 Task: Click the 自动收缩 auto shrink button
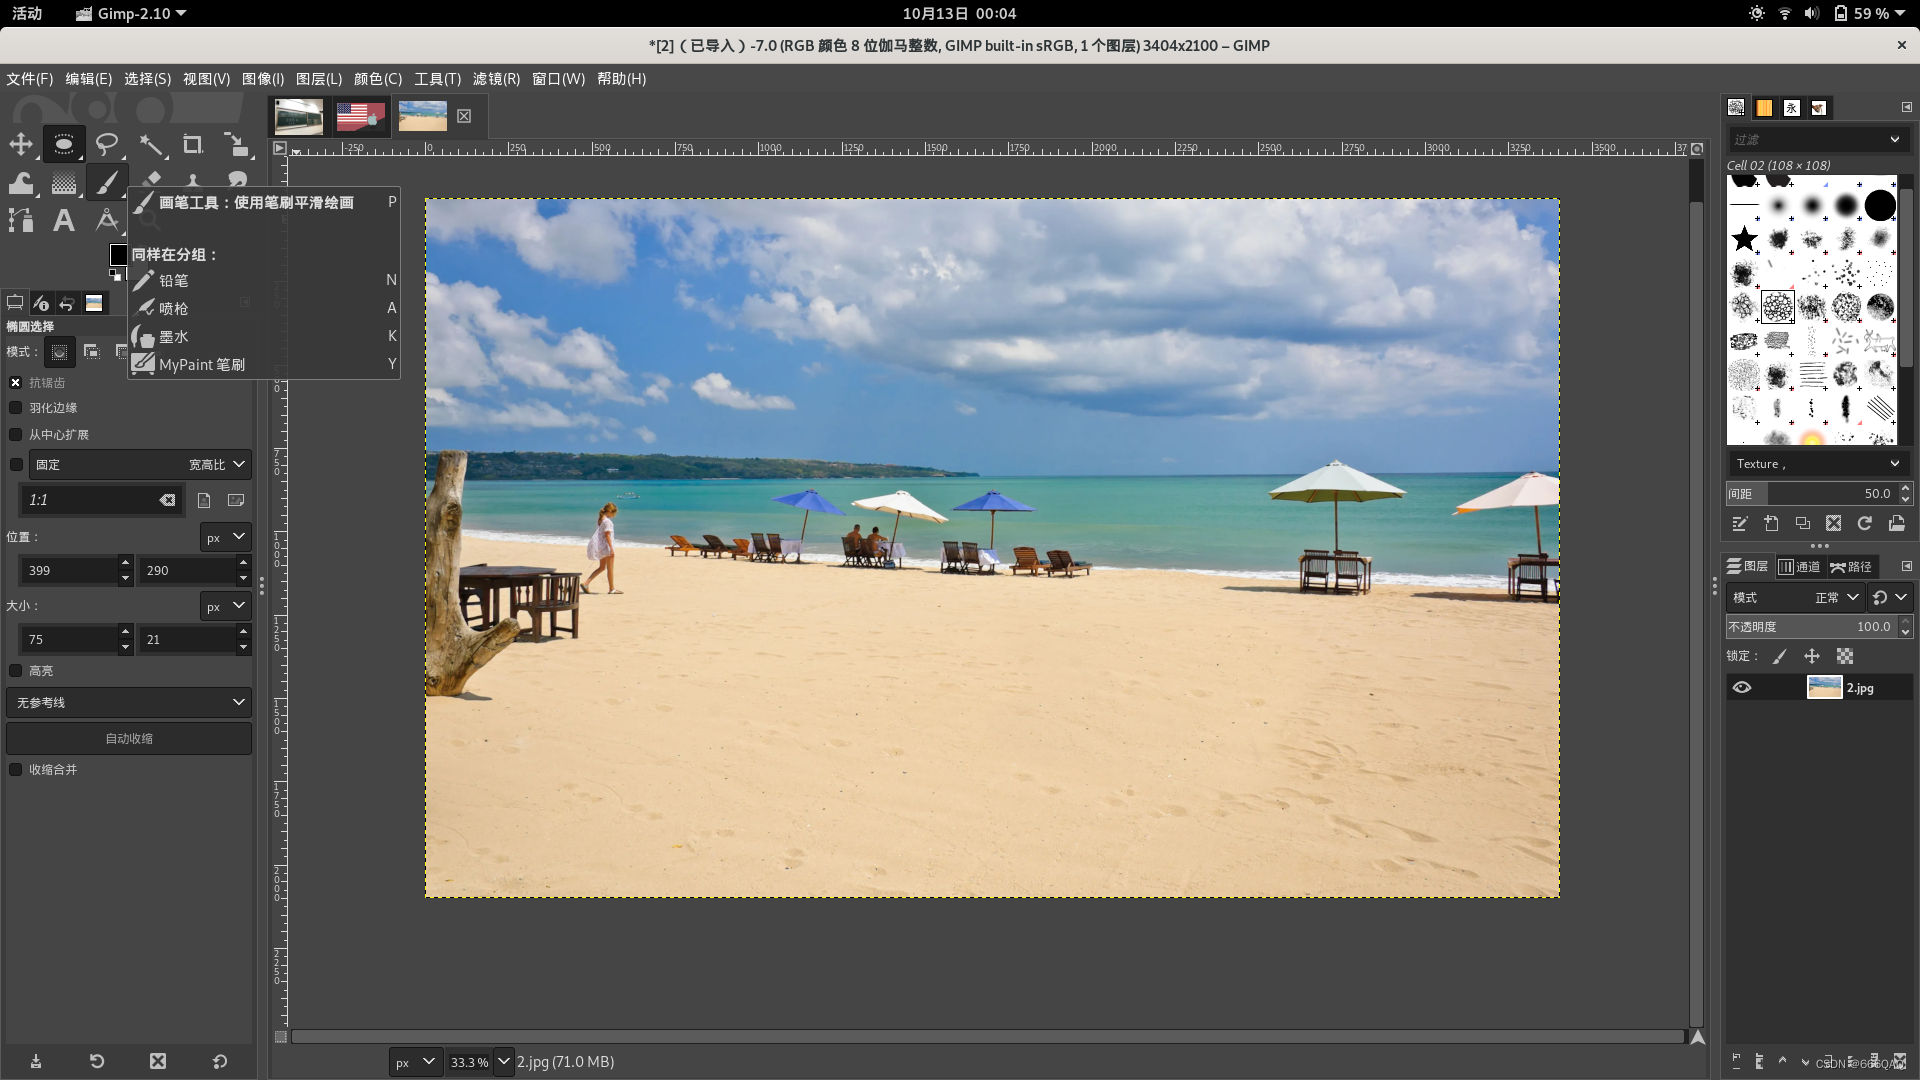tap(129, 739)
